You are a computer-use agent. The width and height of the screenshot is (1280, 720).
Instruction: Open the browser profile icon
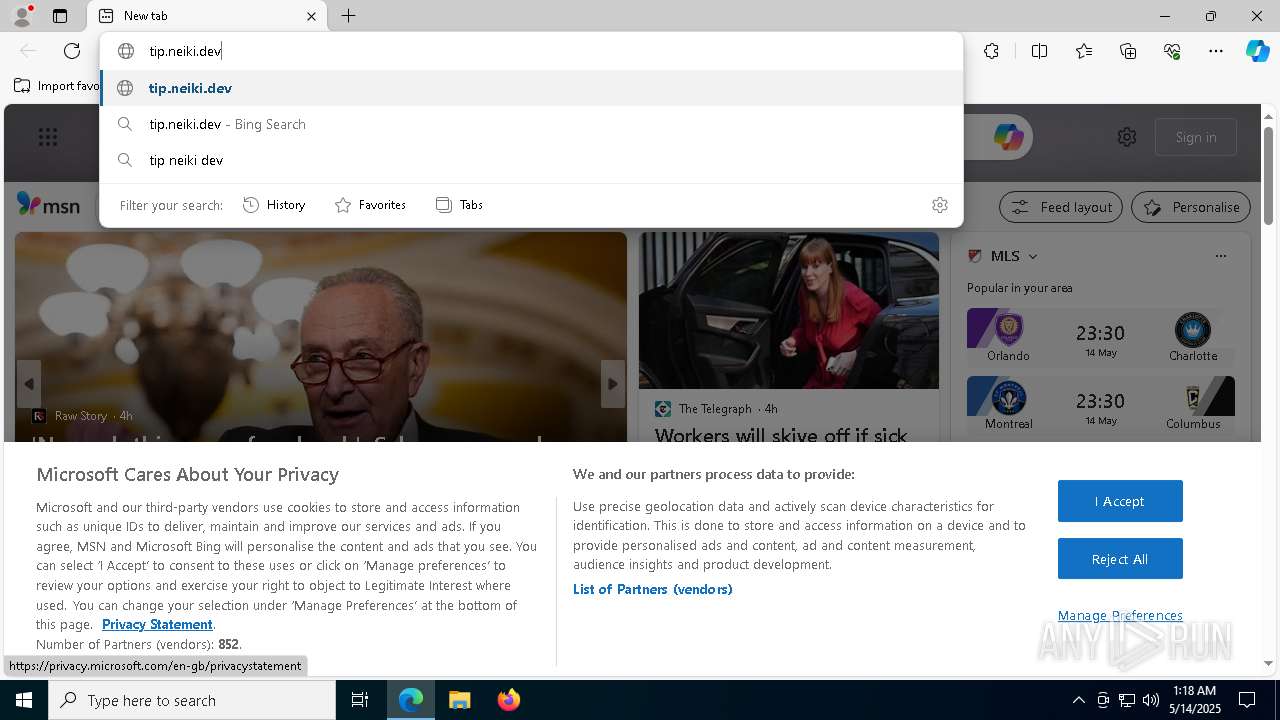22,16
